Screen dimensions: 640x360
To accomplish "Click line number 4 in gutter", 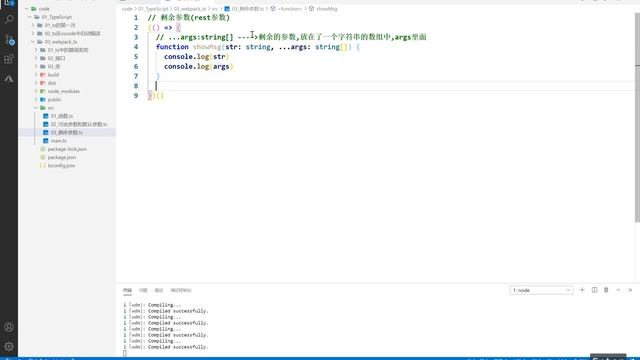I will [136, 47].
